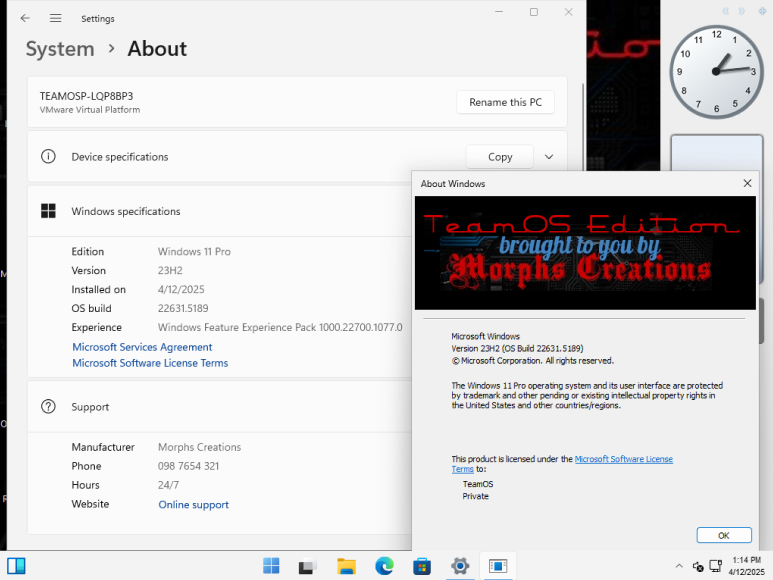Image resolution: width=773 pixels, height=580 pixels.
Task: Click the Task View taskbar icon
Action: 308,566
